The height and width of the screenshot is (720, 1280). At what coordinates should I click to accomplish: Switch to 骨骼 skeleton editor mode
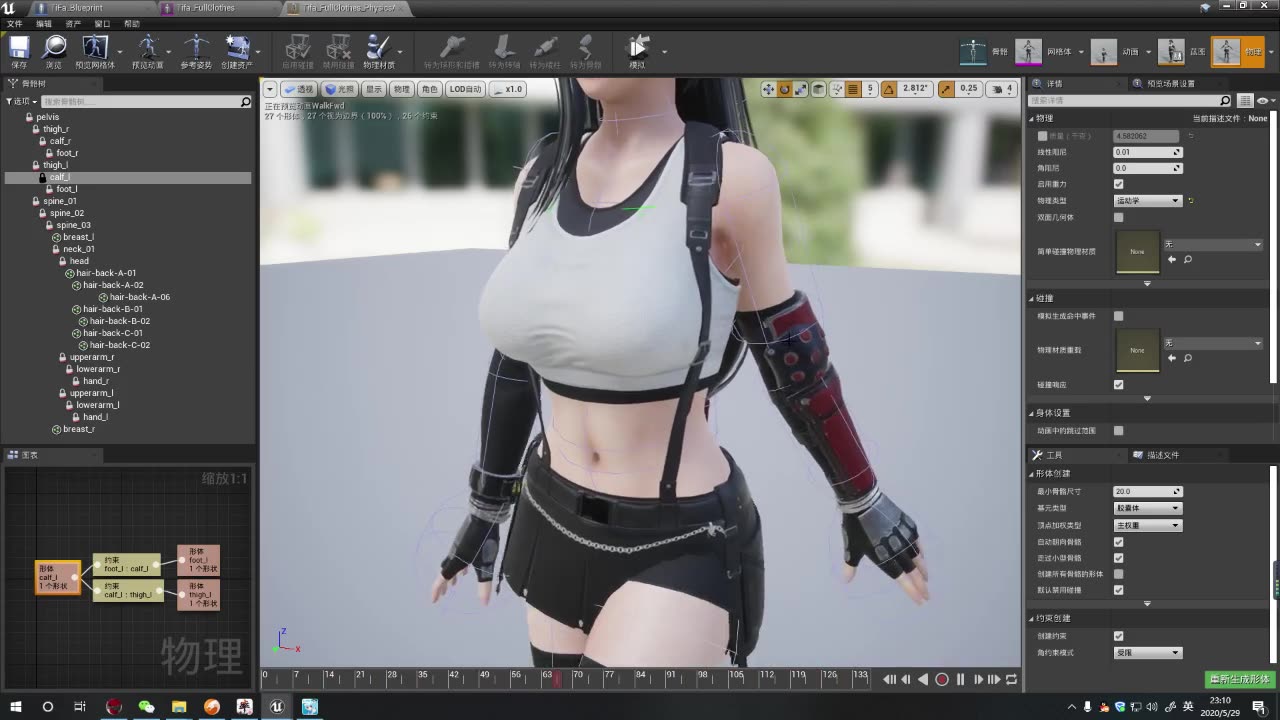pyautogui.click(x=972, y=51)
